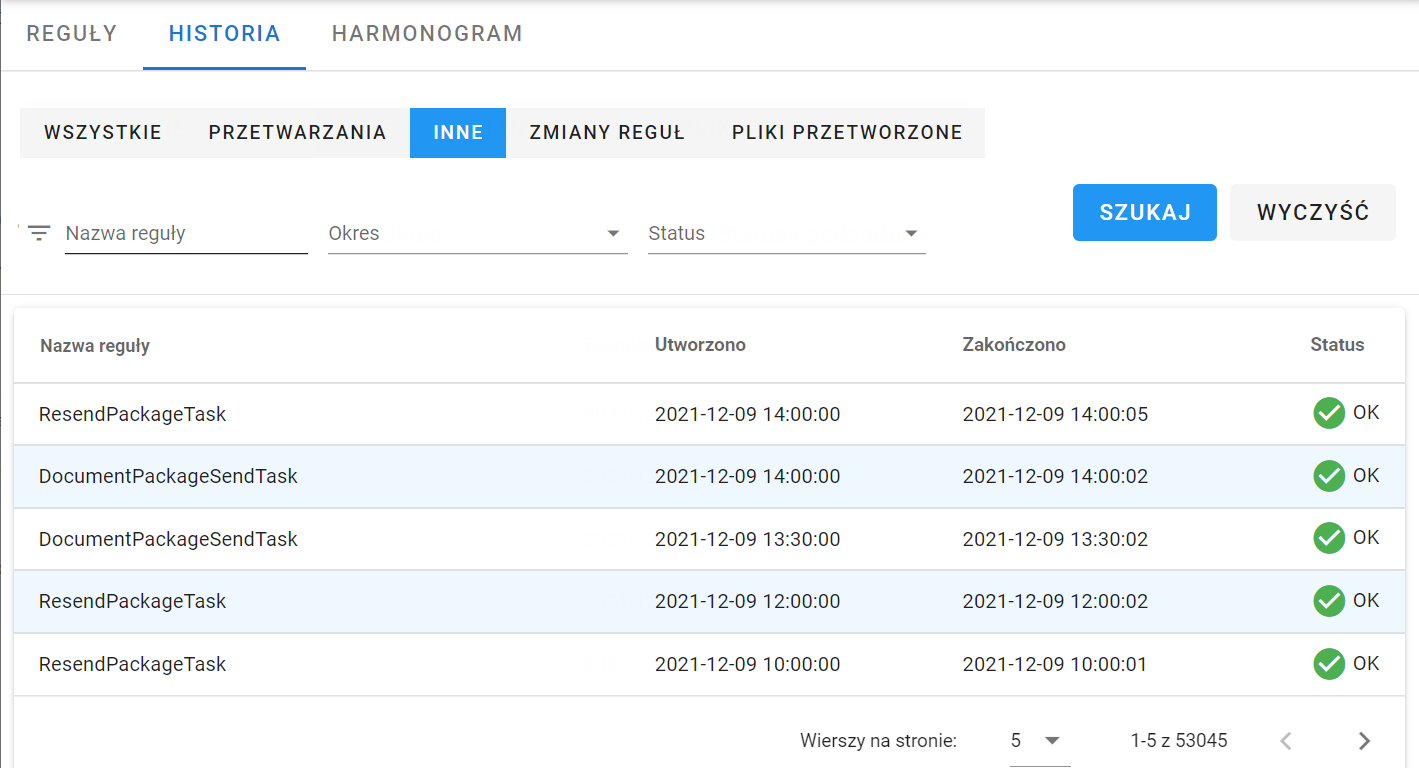Focus the Nazwa reguły input field
1419x768 pixels.
click(x=186, y=234)
